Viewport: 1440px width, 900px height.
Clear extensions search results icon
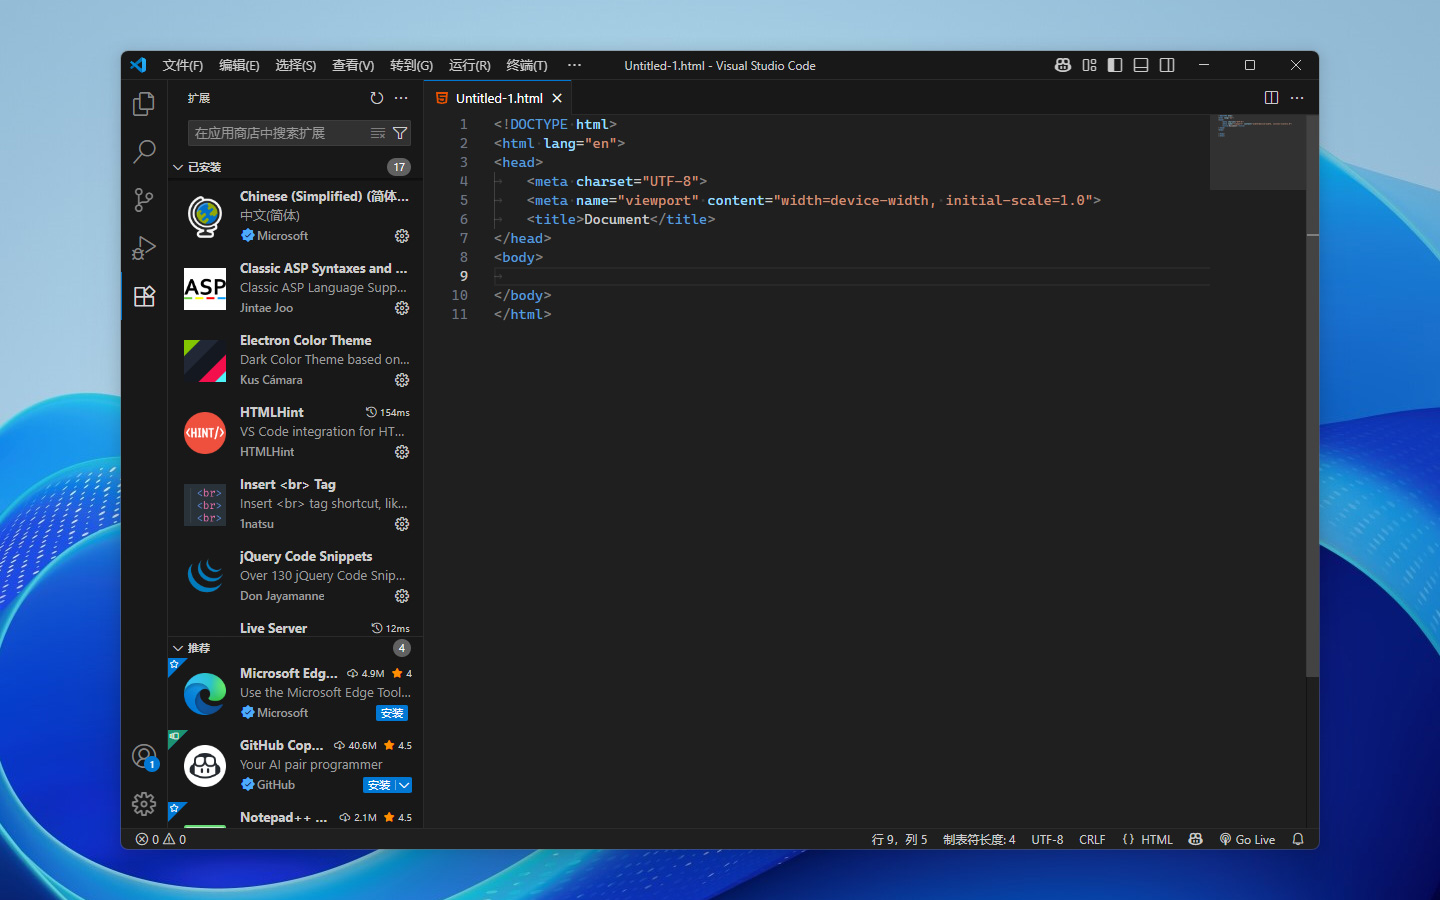point(377,133)
